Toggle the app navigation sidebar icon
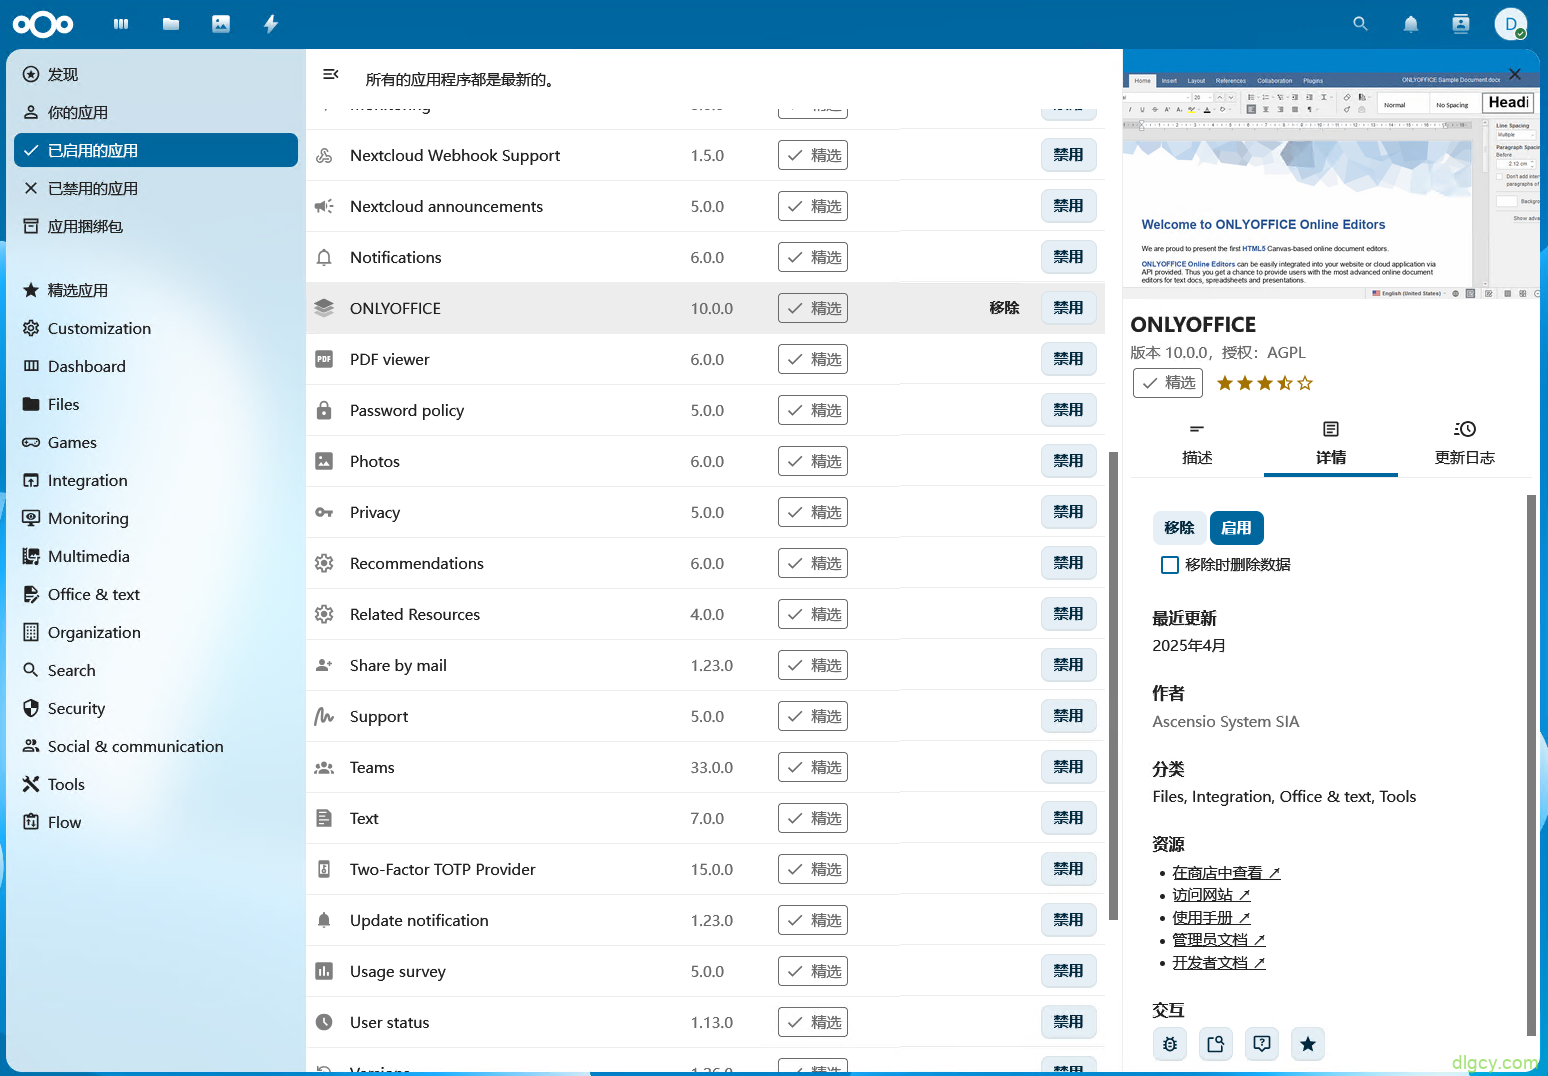Viewport: 1548px width, 1076px height. click(x=331, y=74)
